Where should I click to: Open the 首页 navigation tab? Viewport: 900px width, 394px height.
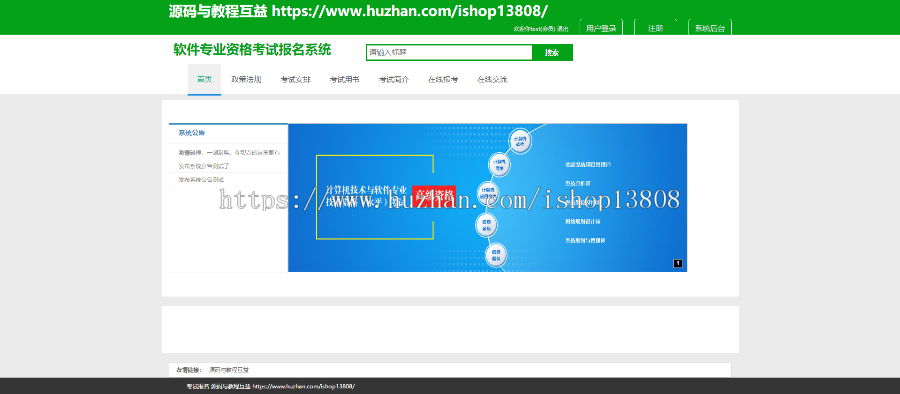pyautogui.click(x=204, y=79)
